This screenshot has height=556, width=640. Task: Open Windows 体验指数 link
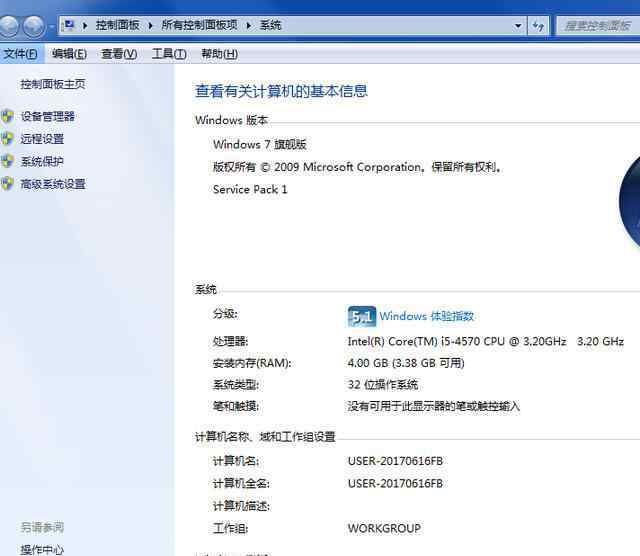(x=427, y=316)
